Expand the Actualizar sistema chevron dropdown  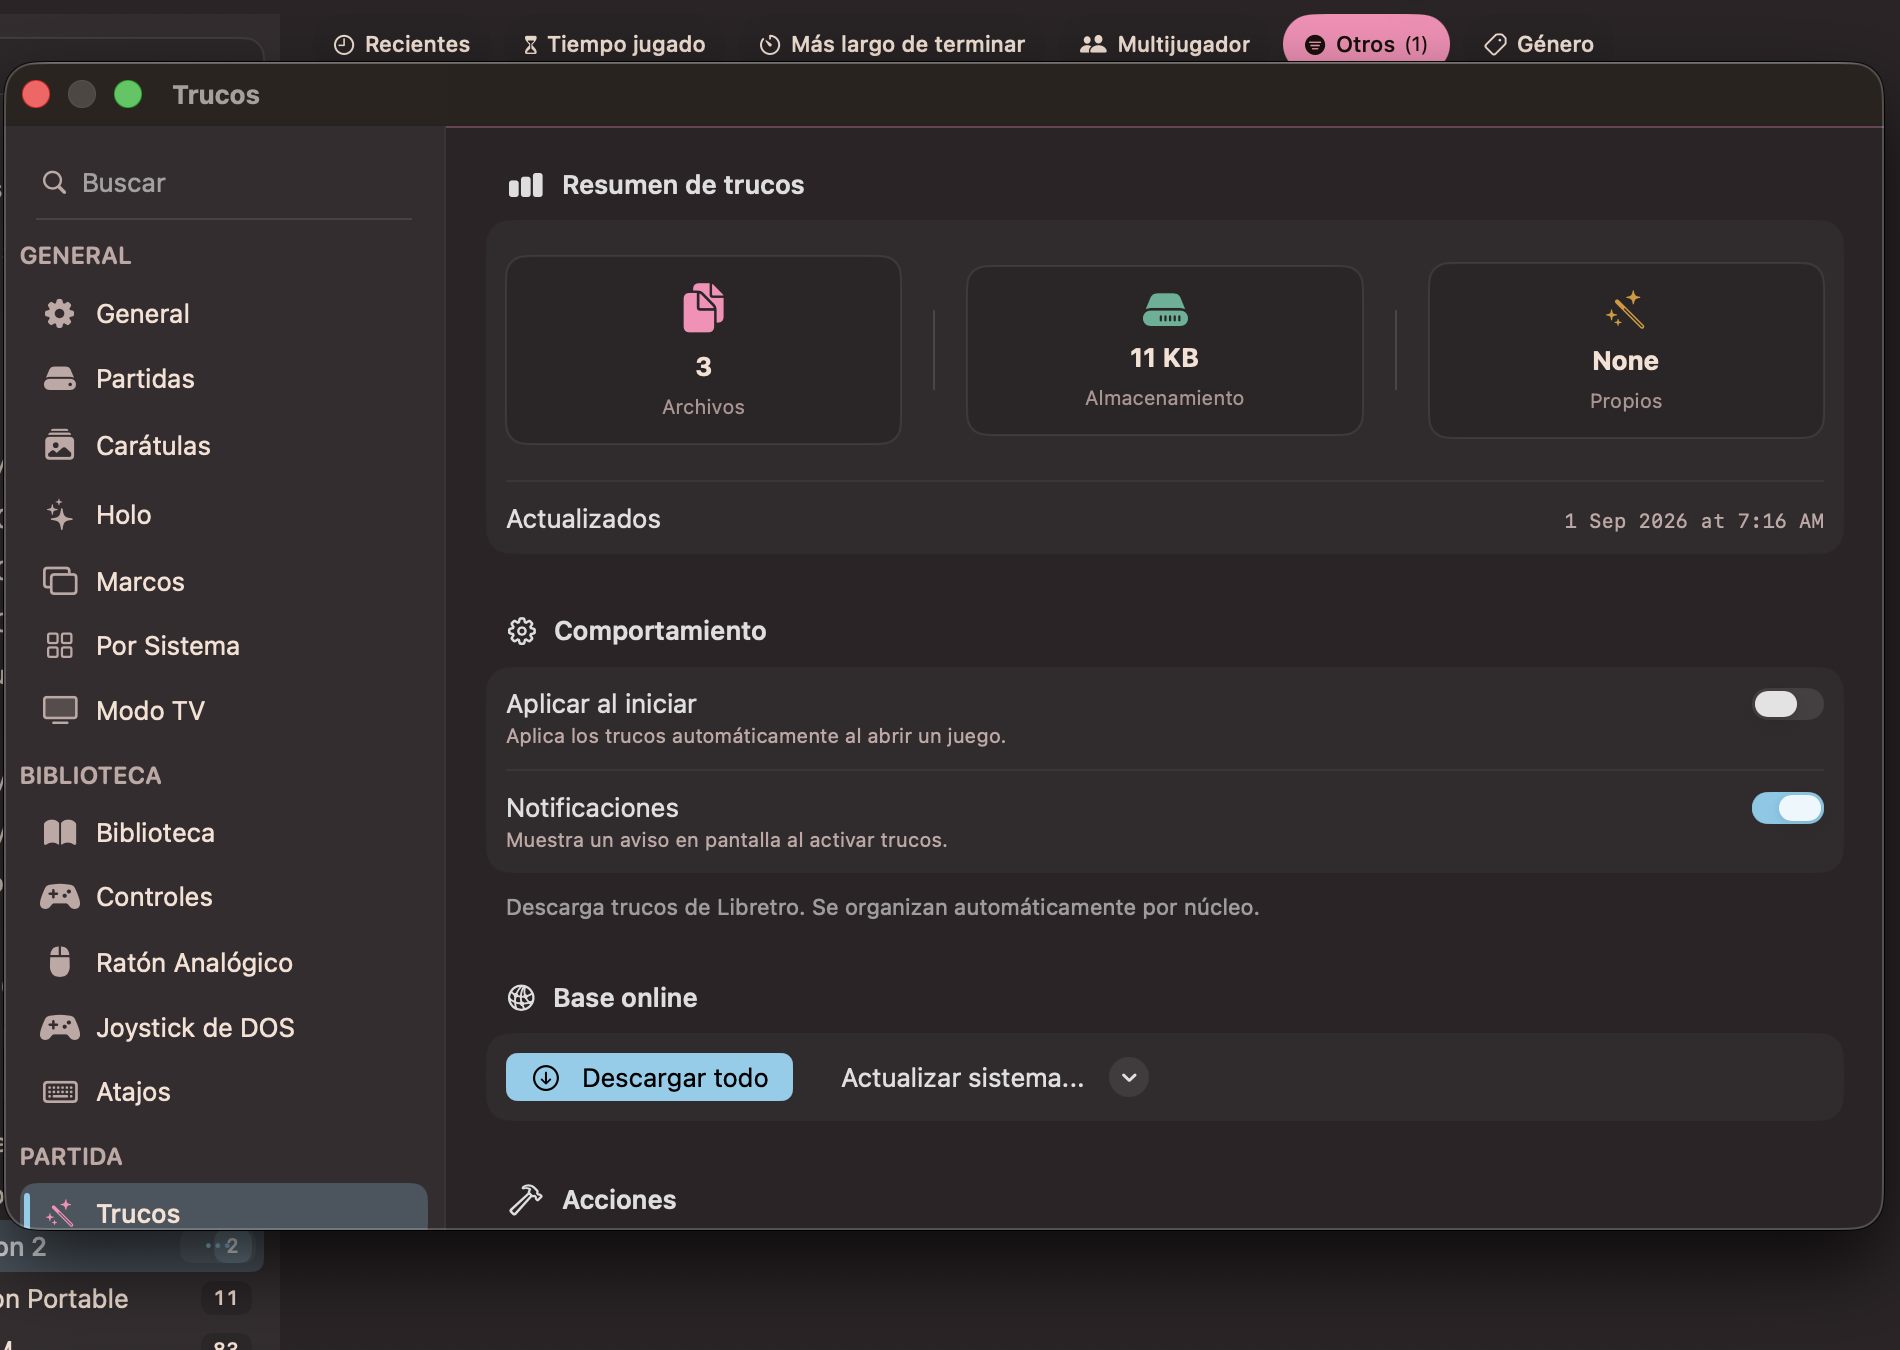1129,1078
